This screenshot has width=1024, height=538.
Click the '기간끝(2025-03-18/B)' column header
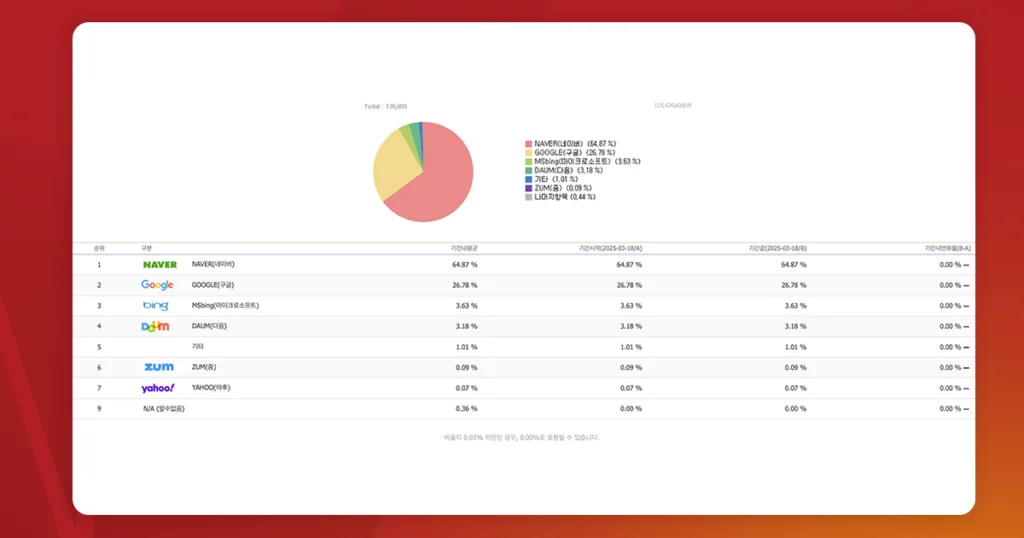tap(778, 248)
